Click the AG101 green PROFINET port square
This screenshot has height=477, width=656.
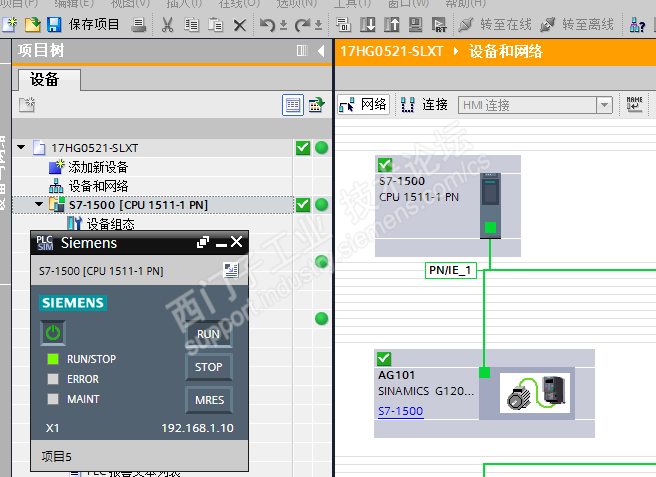pos(484,372)
